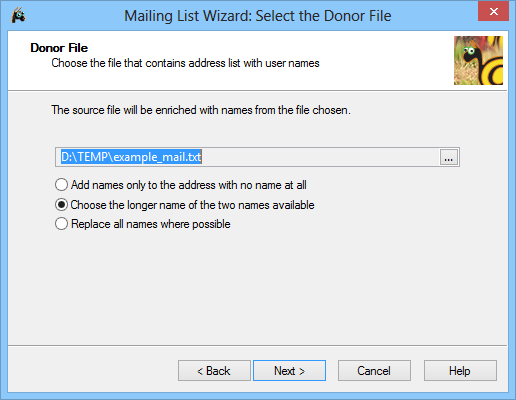This screenshot has width=516, height=400.
Task: Select 'Replace all names where possible' option
Action: pos(62,224)
